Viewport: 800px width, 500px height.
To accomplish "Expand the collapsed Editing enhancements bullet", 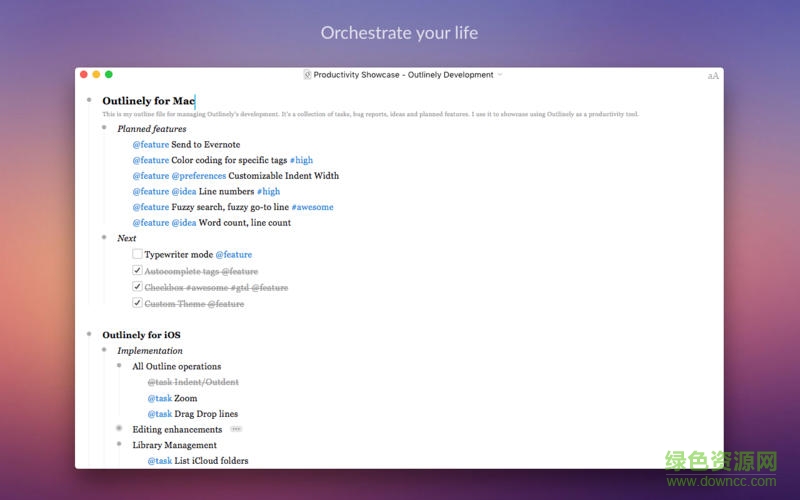I will pos(119,429).
